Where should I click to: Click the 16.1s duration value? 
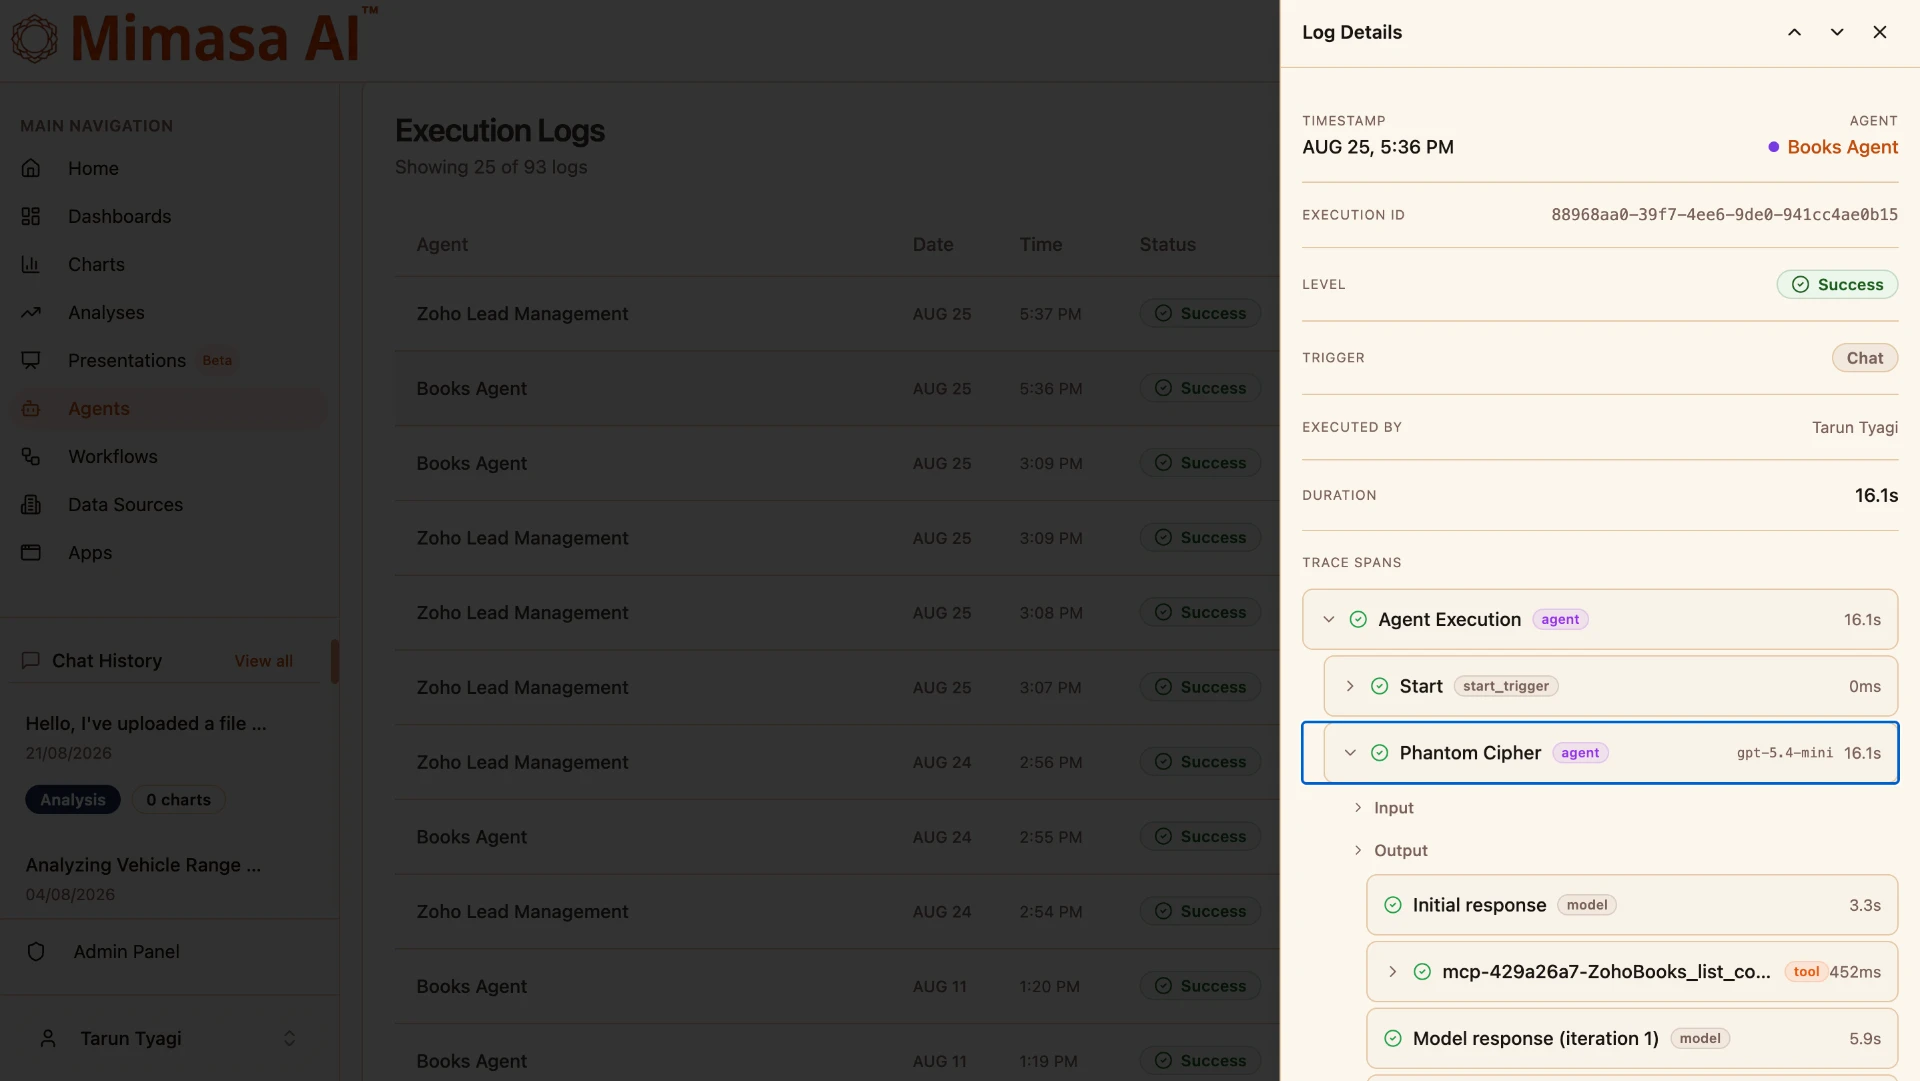(1876, 495)
